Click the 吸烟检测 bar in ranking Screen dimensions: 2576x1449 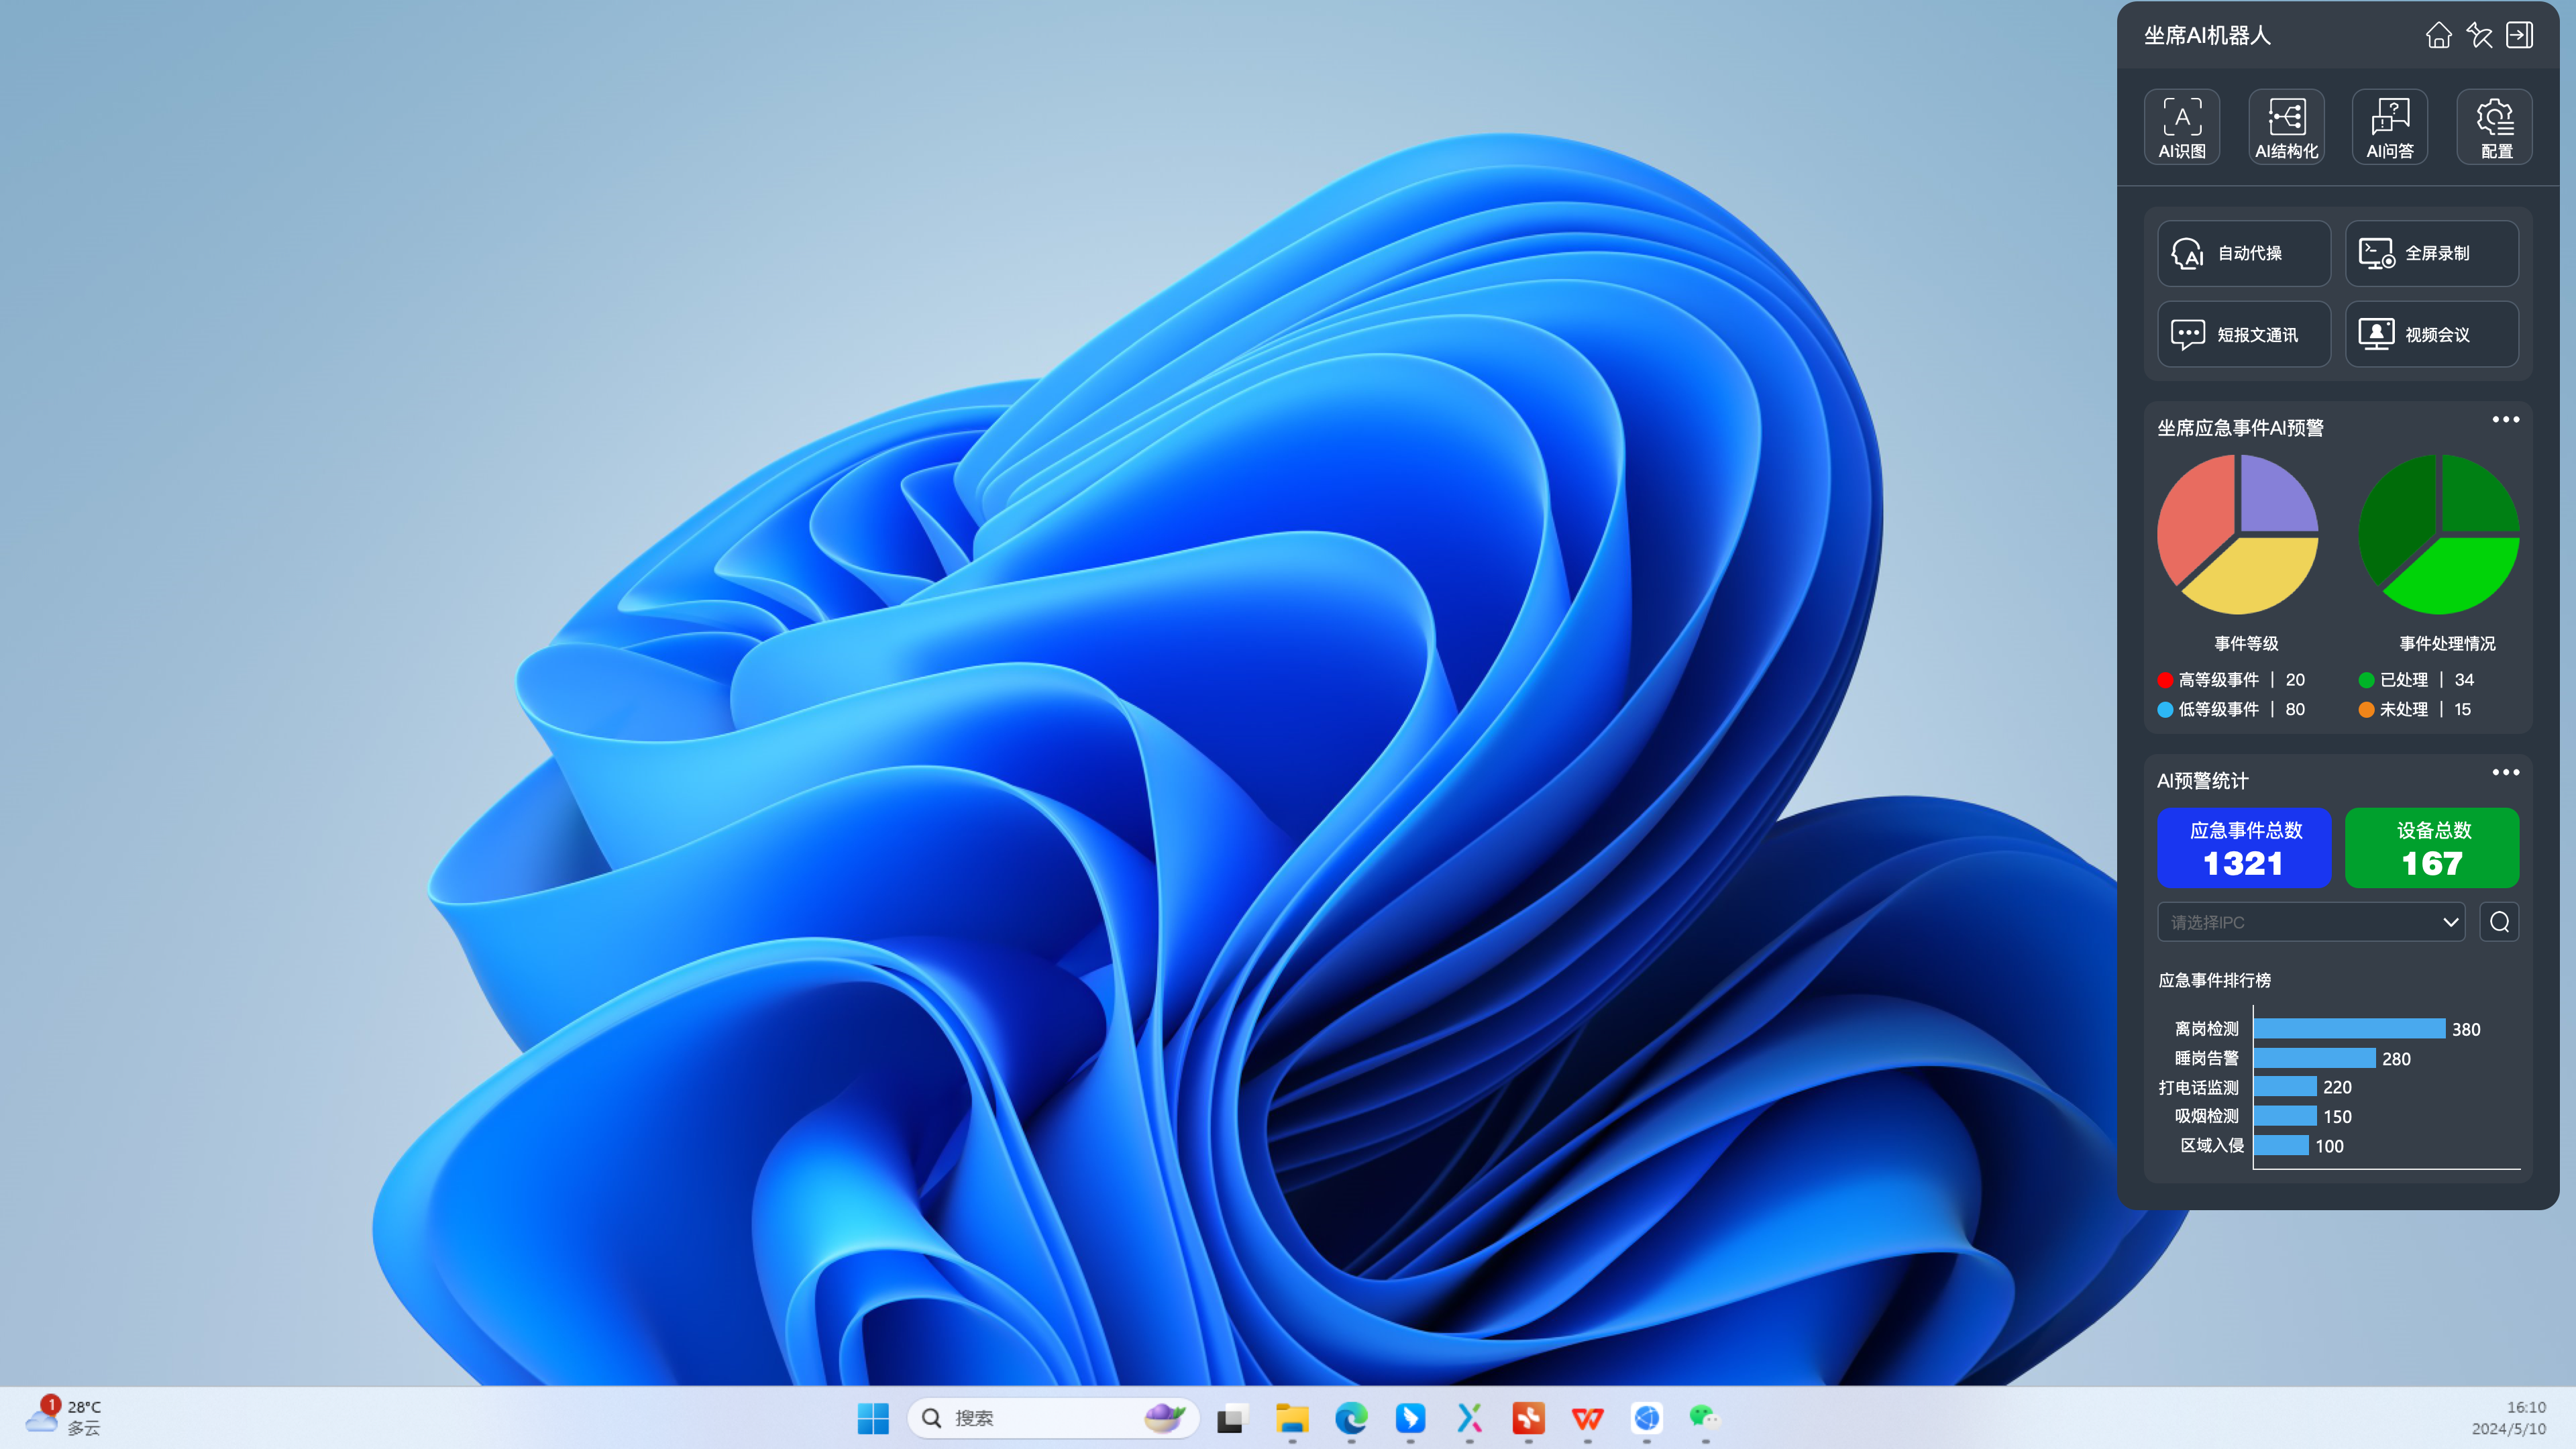2285,1116
